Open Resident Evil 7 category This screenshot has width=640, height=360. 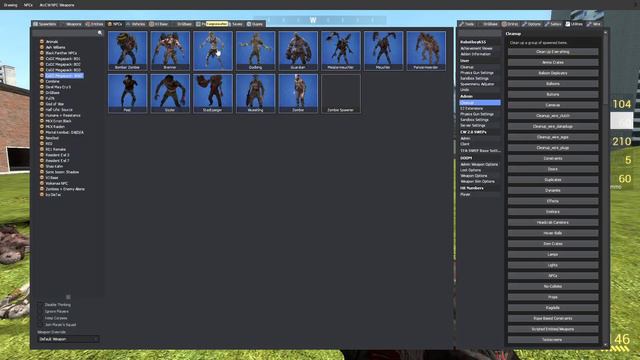[57, 161]
